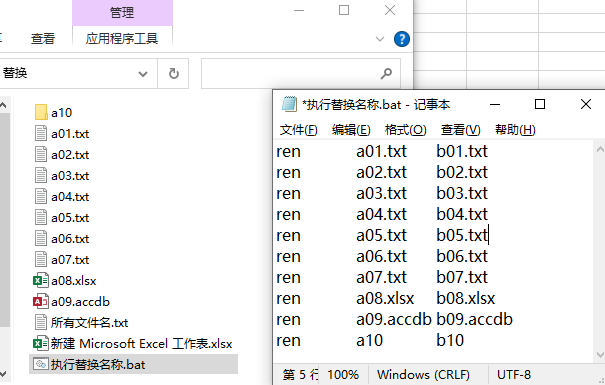The height and width of the screenshot is (385, 605).
Task: Minimize the Explorer window
Action: click(x=299, y=10)
